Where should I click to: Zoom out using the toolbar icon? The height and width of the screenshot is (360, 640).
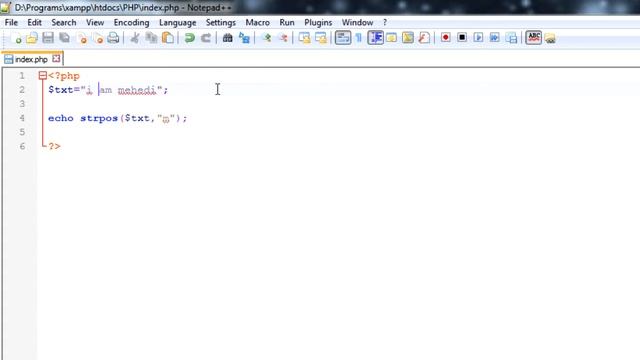(282, 38)
